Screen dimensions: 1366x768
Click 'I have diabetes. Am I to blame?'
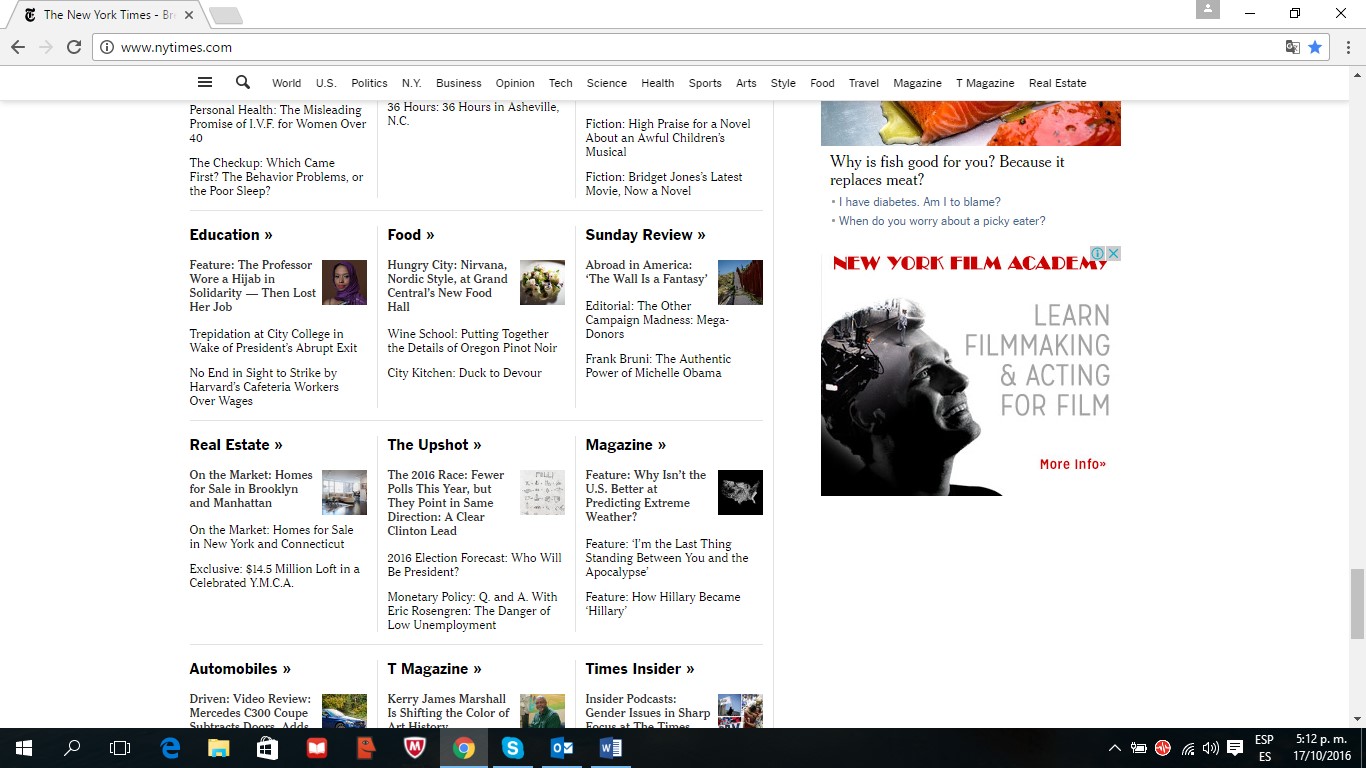click(919, 202)
